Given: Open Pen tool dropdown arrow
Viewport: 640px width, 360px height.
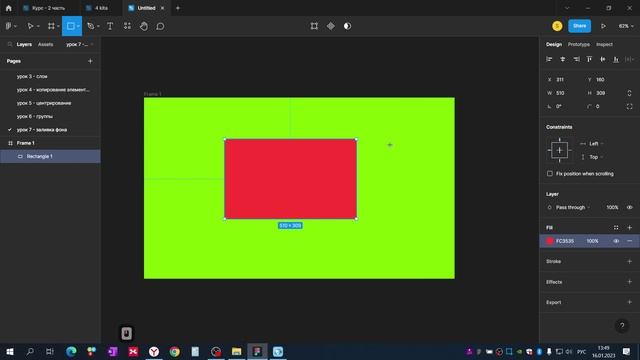Looking at the screenshot, I should (x=98, y=27).
